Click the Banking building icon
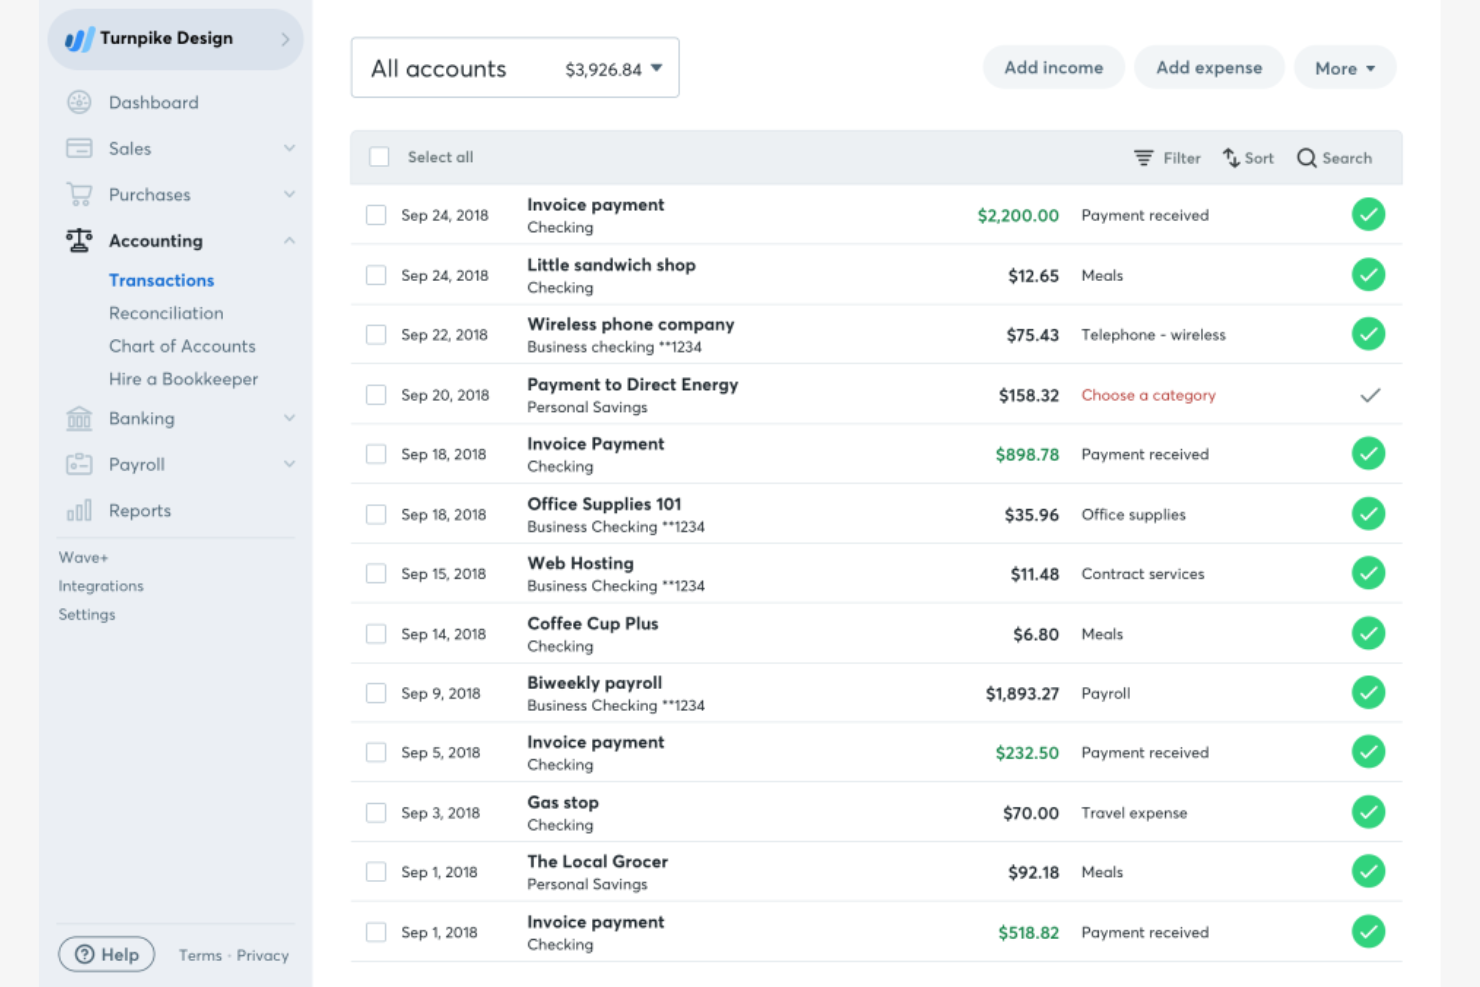 pyautogui.click(x=79, y=418)
